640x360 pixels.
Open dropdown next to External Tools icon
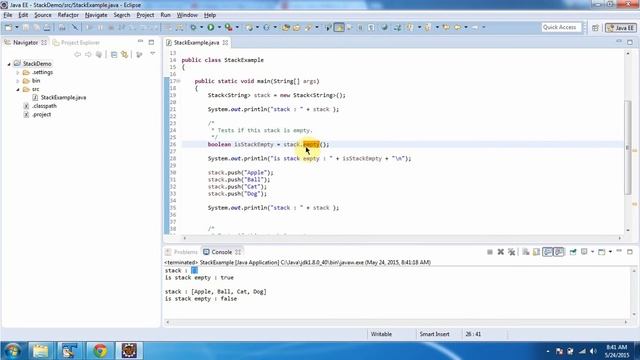237,27
